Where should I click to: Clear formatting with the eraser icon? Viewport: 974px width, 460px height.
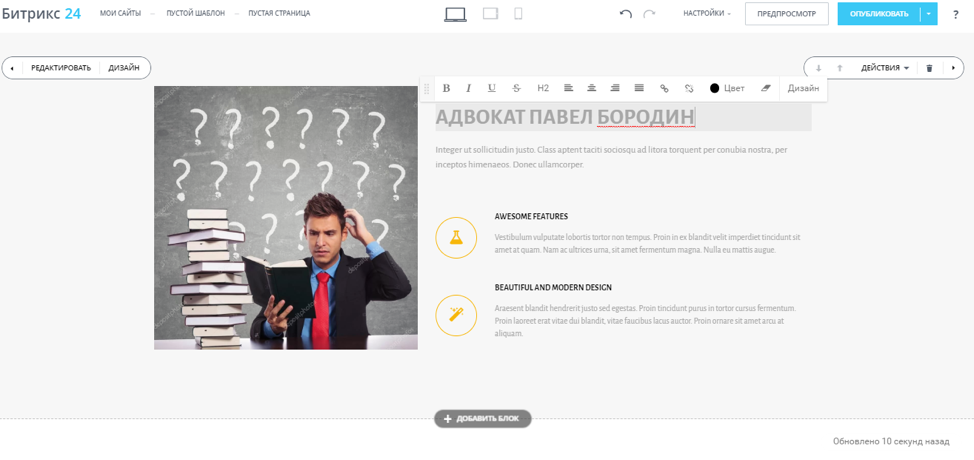click(x=766, y=88)
